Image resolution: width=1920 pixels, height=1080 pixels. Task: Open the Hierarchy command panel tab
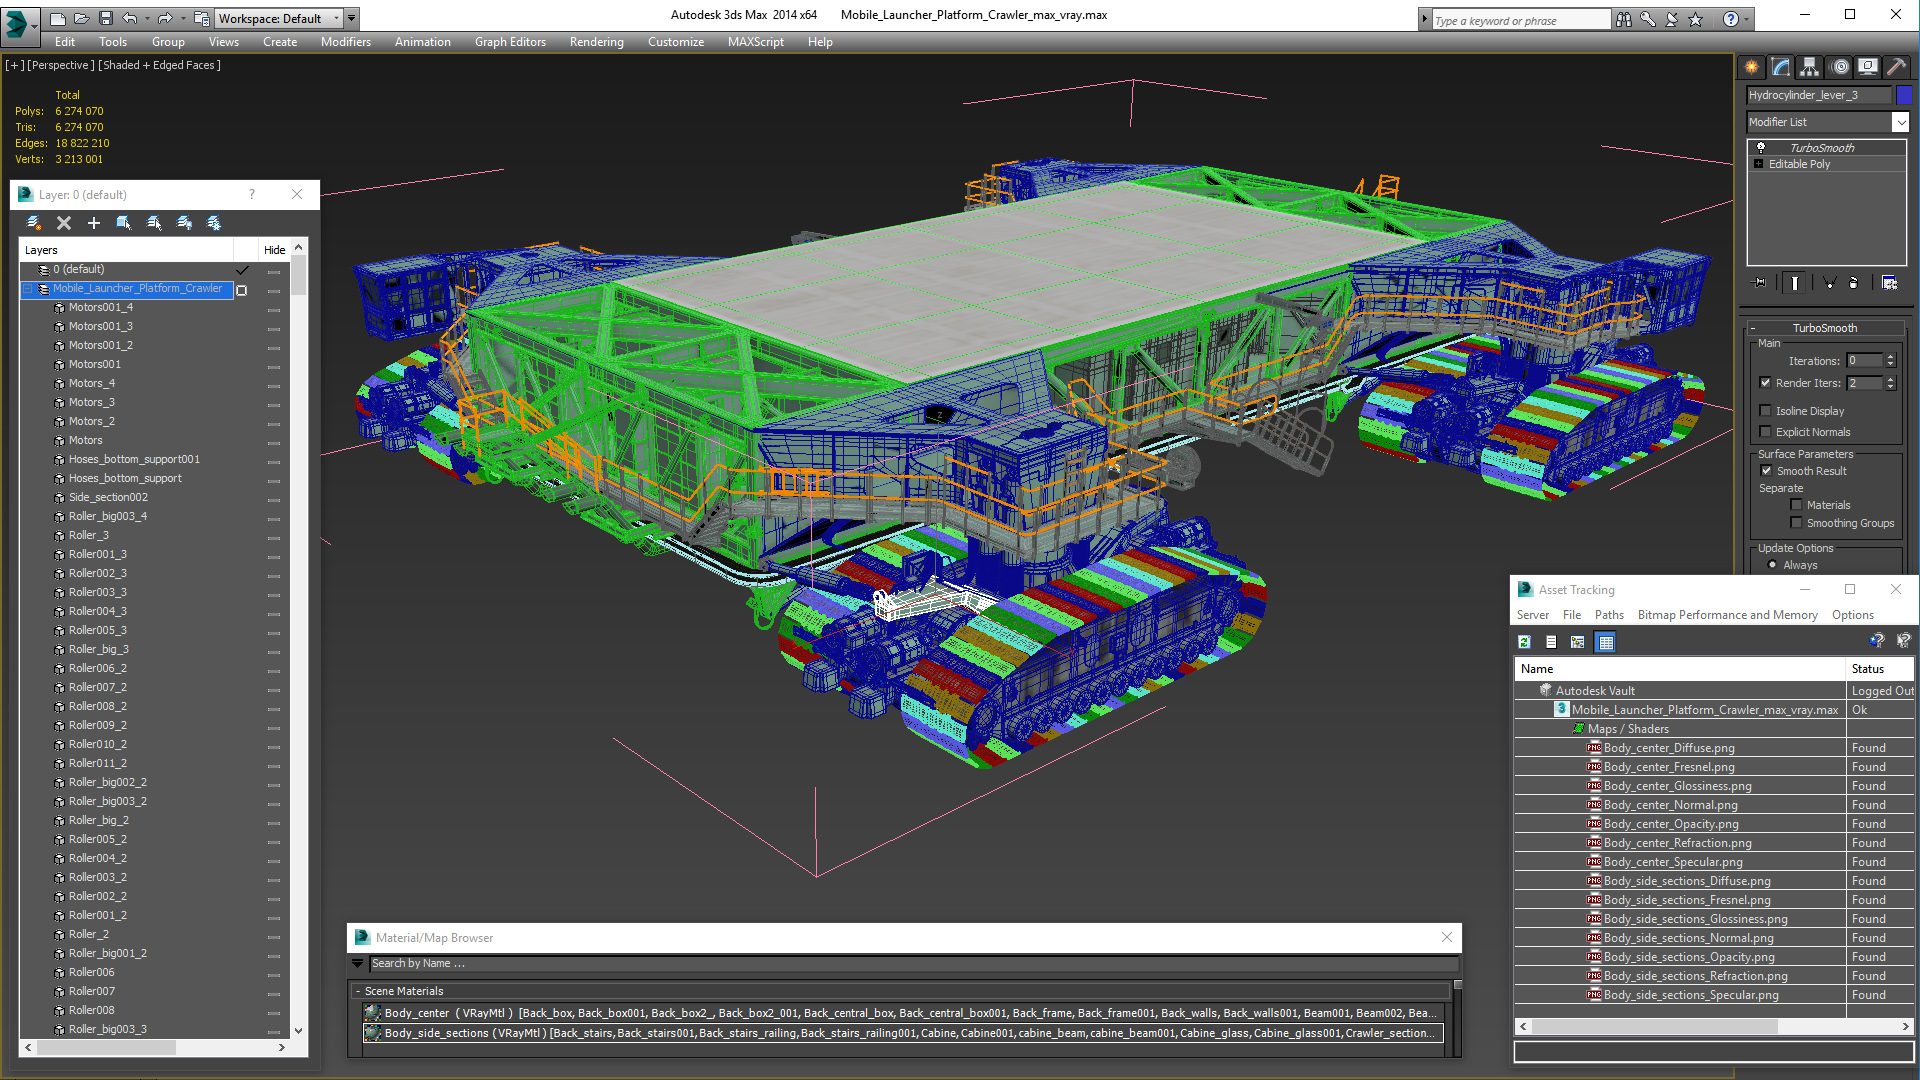(1809, 67)
